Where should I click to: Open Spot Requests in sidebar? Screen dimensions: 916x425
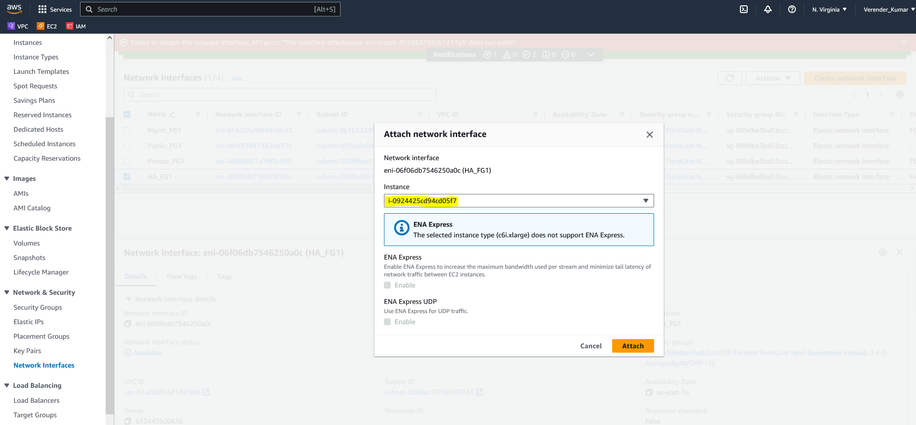(35, 86)
